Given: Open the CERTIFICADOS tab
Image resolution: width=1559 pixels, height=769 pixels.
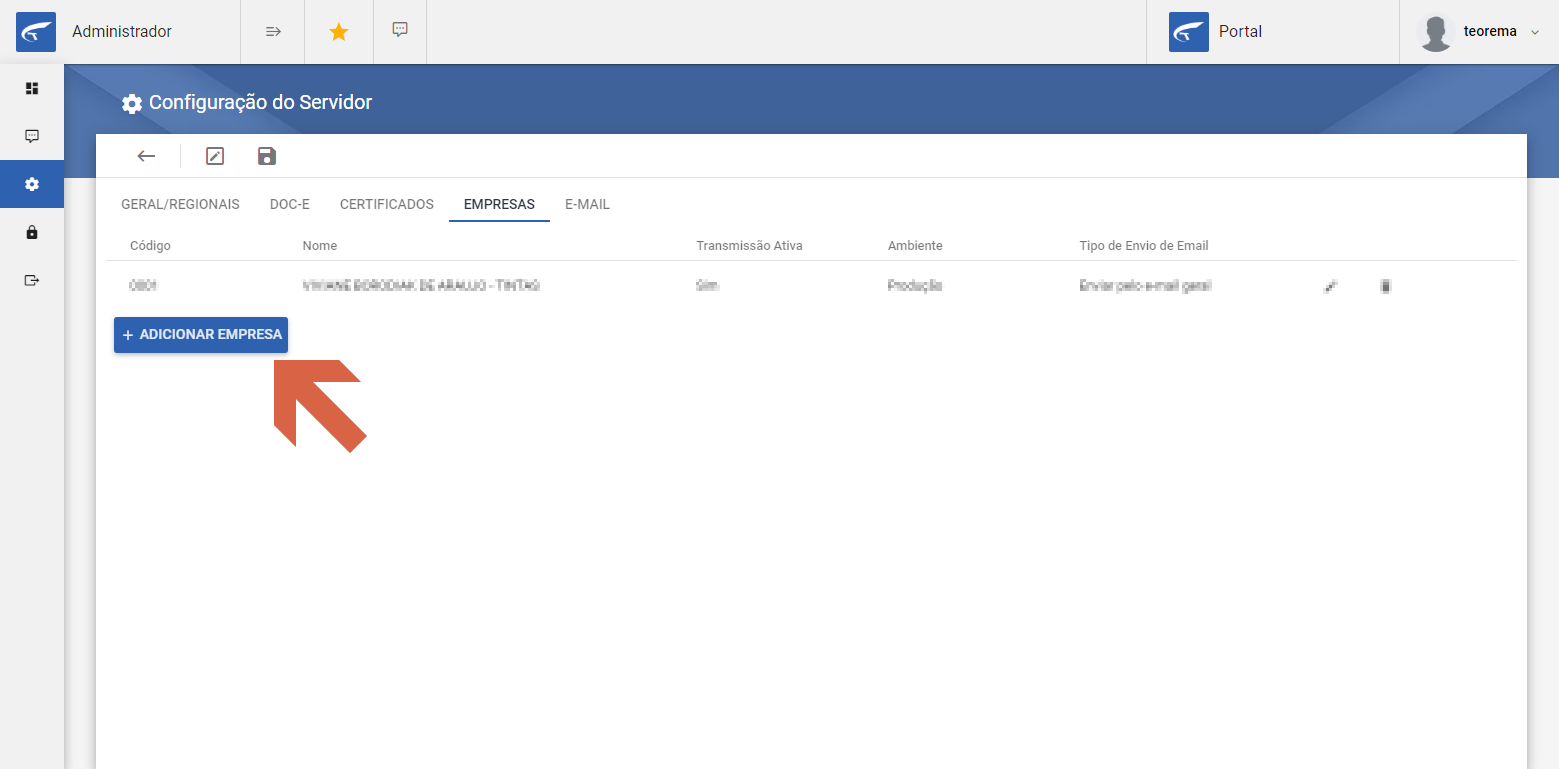Looking at the screenshot, I should click(387, 204).
